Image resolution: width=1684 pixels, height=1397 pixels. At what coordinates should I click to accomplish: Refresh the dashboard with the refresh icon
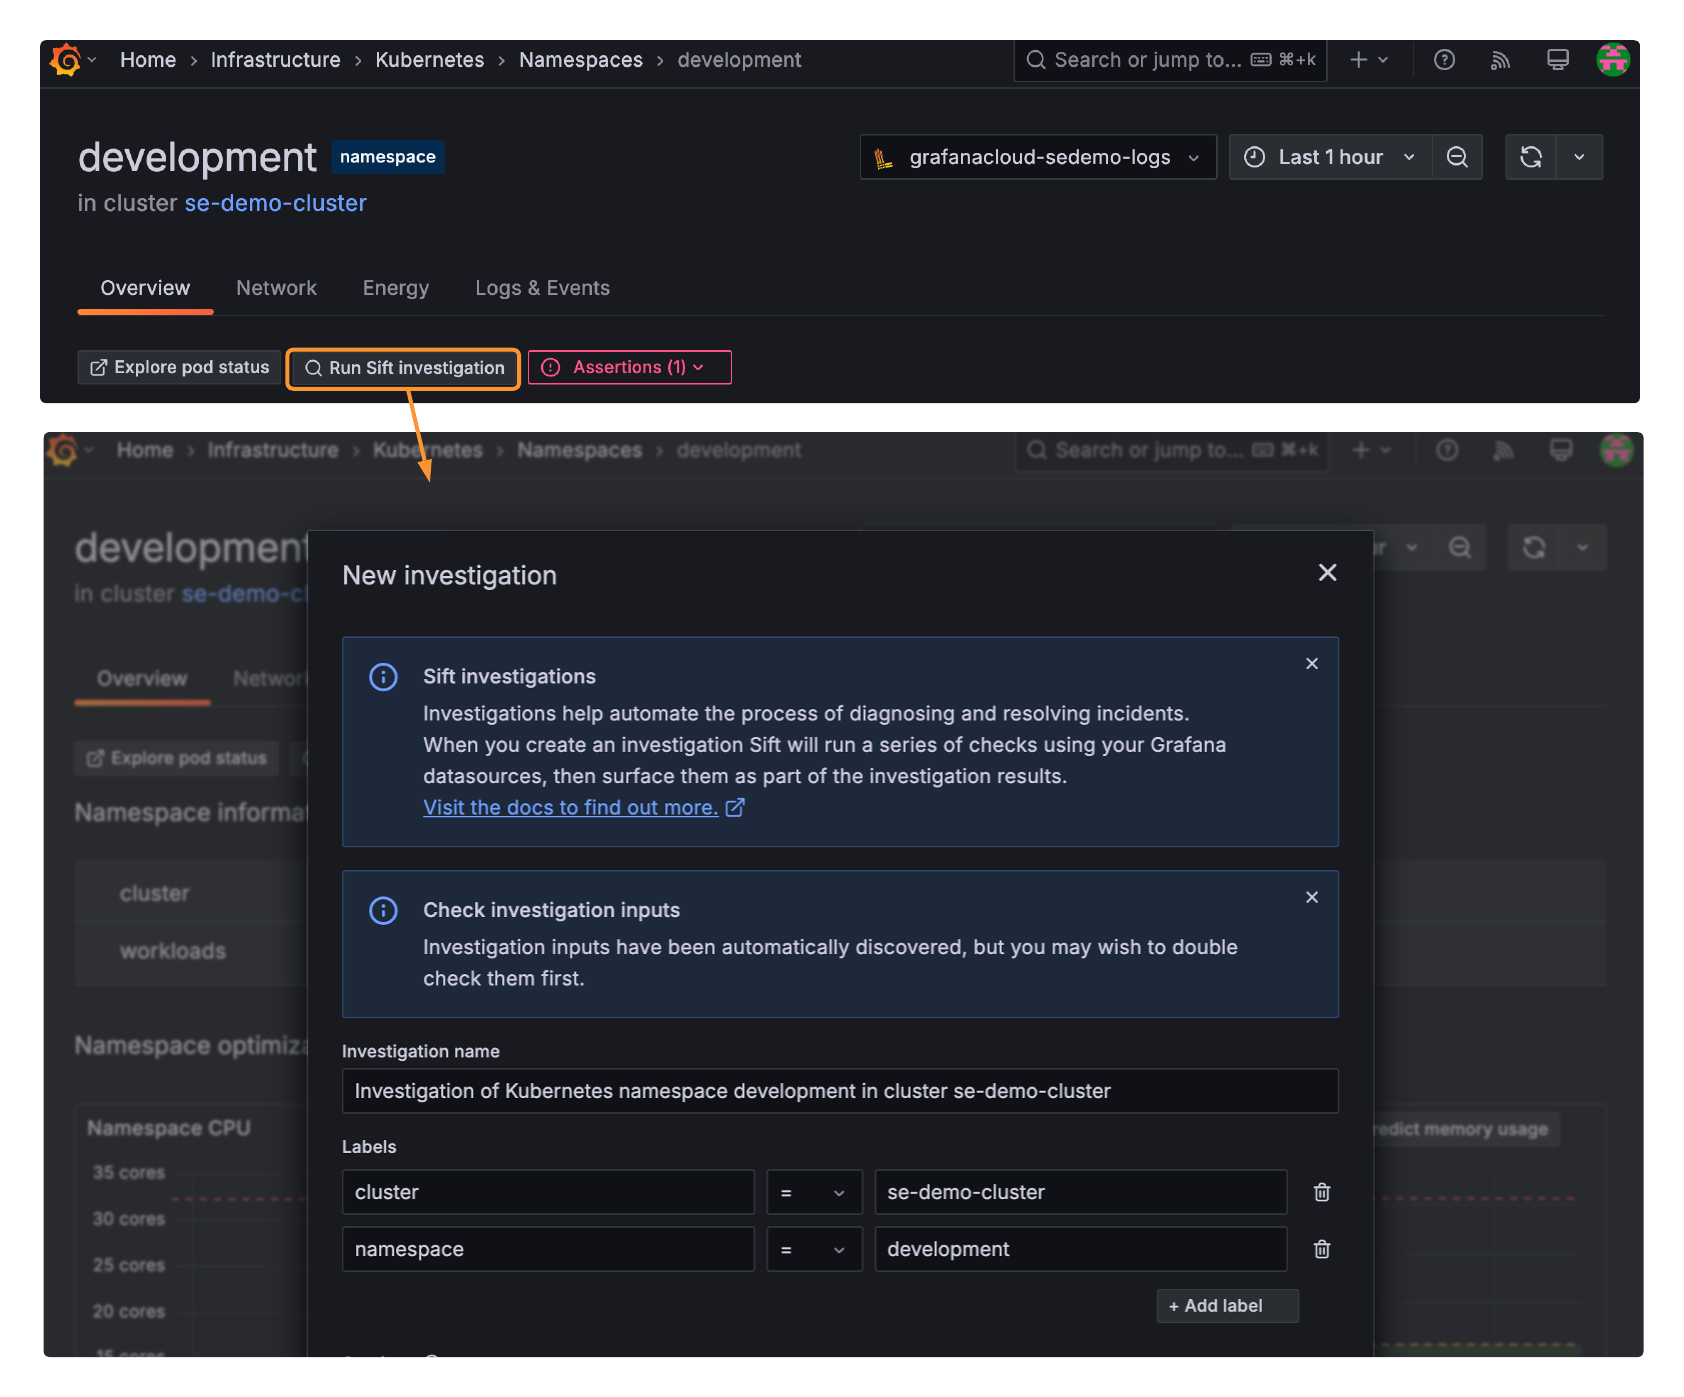tap(1530, 157)
